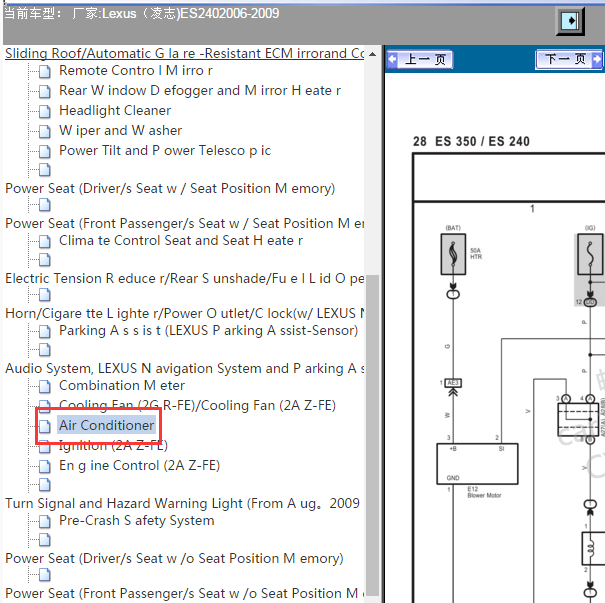The width and height of the screenshot is (605, 603).
Task: Go to previous page (上一页)
Action: 419,60
